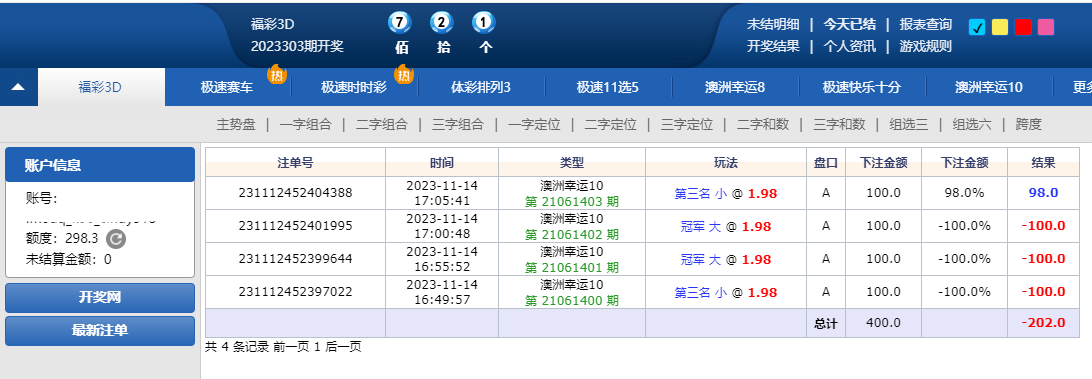
Task: Click bet number 231112452404388
Action: [295, 193]
